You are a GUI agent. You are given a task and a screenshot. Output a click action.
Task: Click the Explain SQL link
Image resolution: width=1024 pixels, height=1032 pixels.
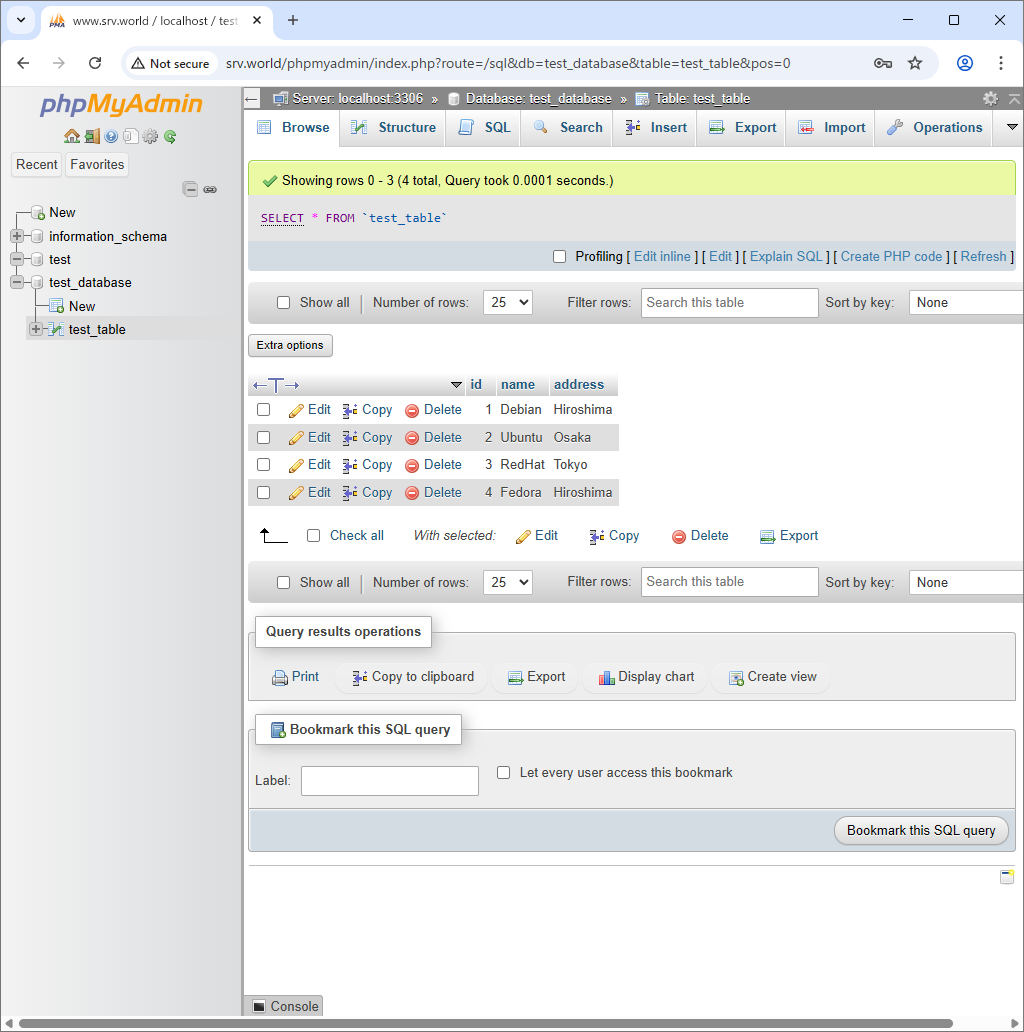(786, 256)
